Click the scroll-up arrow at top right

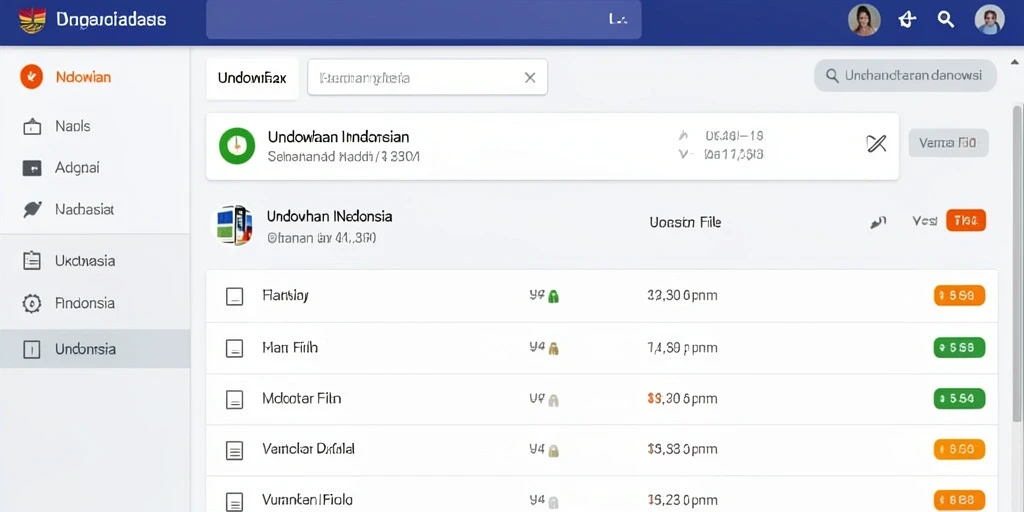coord(1014,63)
